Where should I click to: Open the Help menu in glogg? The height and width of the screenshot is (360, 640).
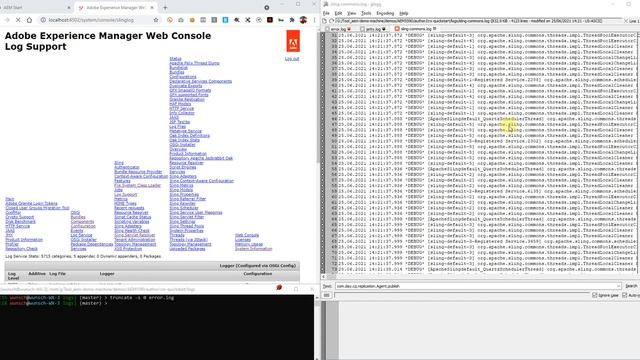coord(404,13)
